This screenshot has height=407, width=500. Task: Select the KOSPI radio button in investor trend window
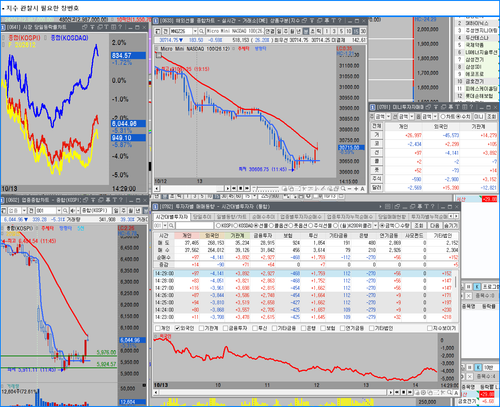coord(218,226)
